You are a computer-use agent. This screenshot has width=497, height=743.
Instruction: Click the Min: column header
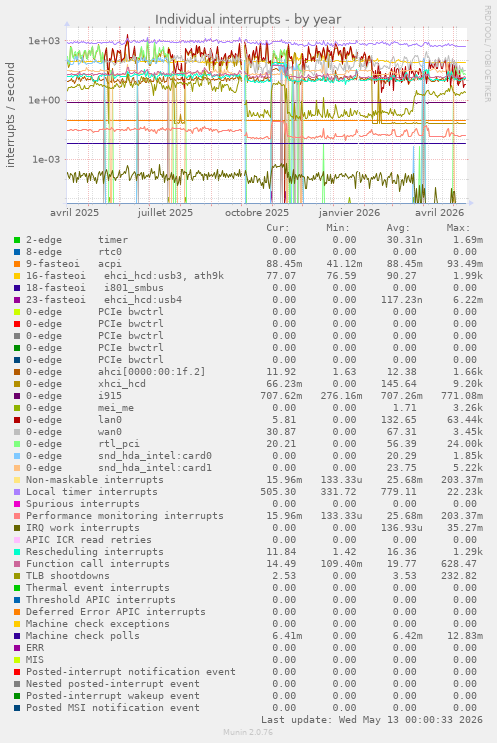(338, 228)
